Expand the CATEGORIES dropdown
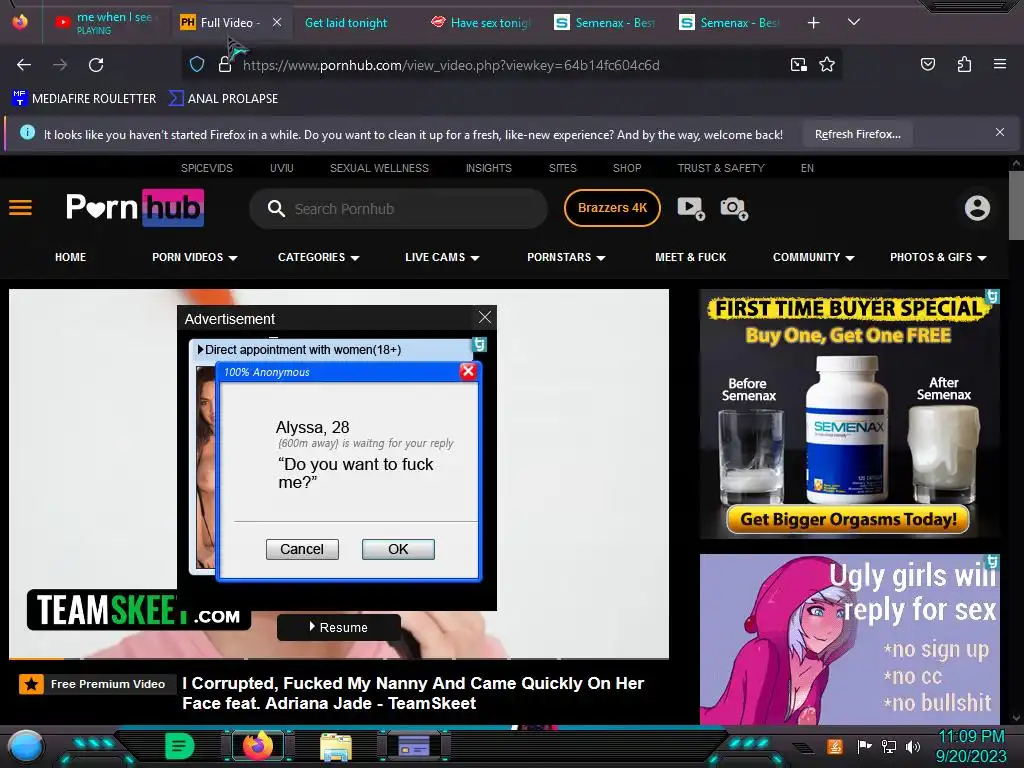 pyautogui.click(x=319, y=257)
